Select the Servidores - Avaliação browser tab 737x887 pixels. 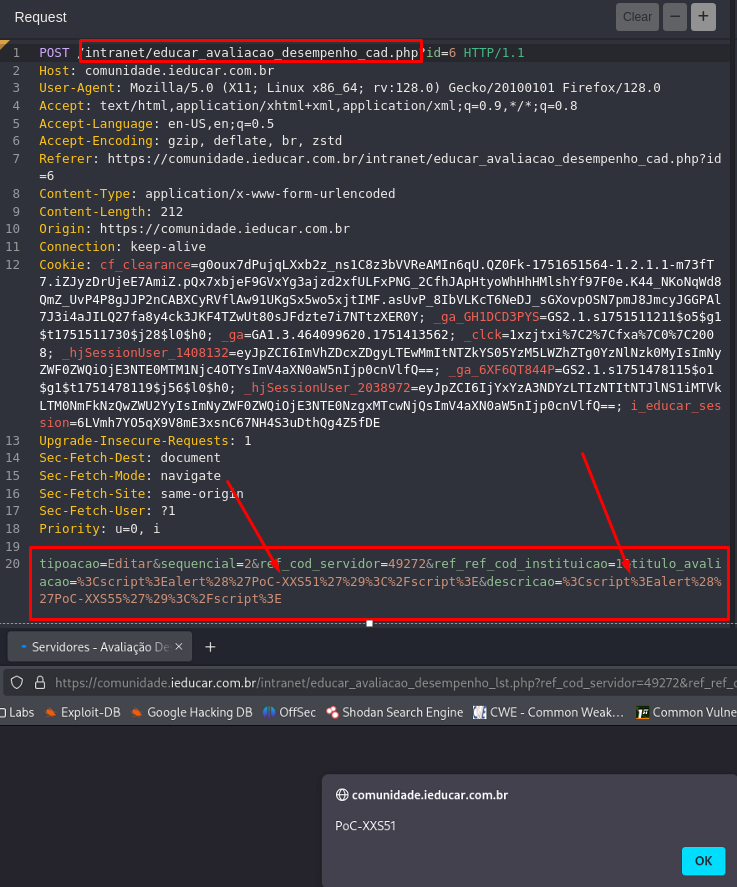pos(100,647)
